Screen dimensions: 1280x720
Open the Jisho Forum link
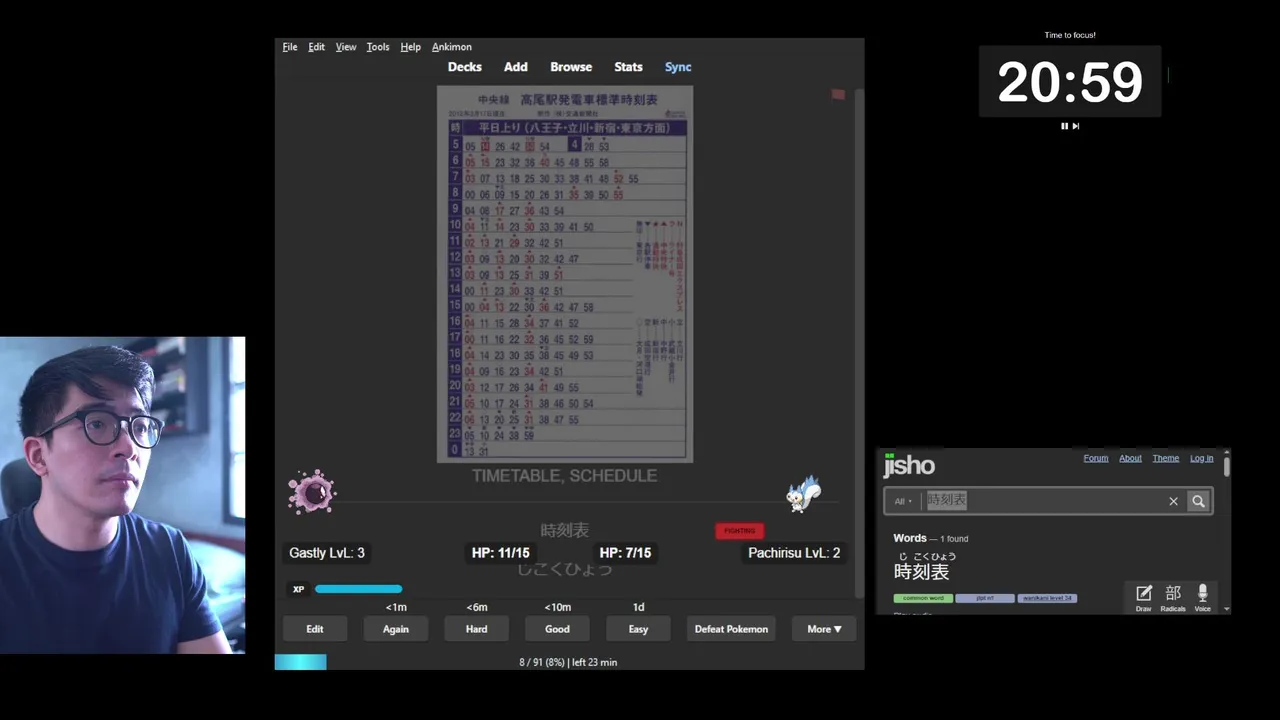click(1096, 458)
